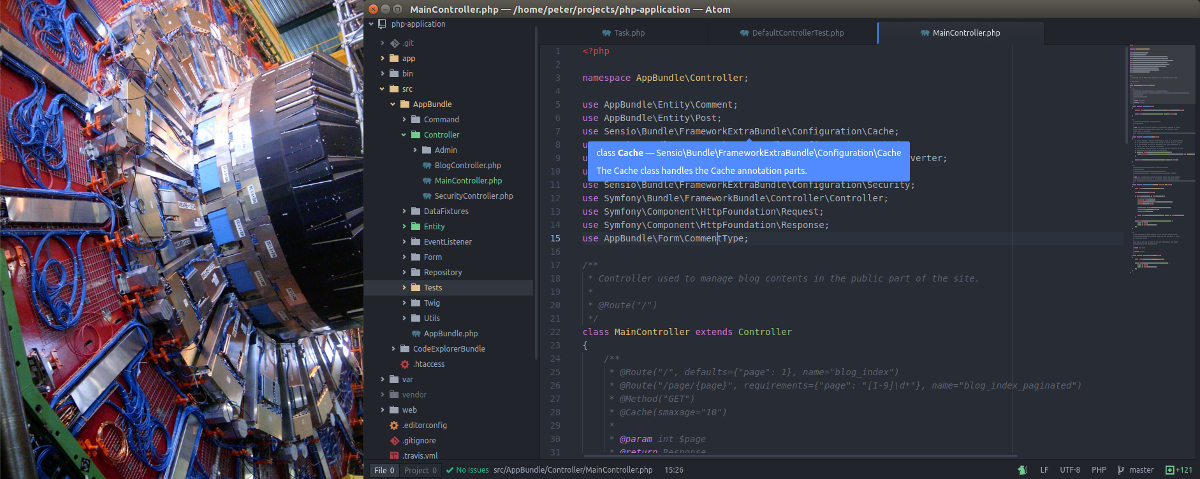Select the Project issues scope in status bar
Screen dimensions: 1200x479
tap(421, 469)
